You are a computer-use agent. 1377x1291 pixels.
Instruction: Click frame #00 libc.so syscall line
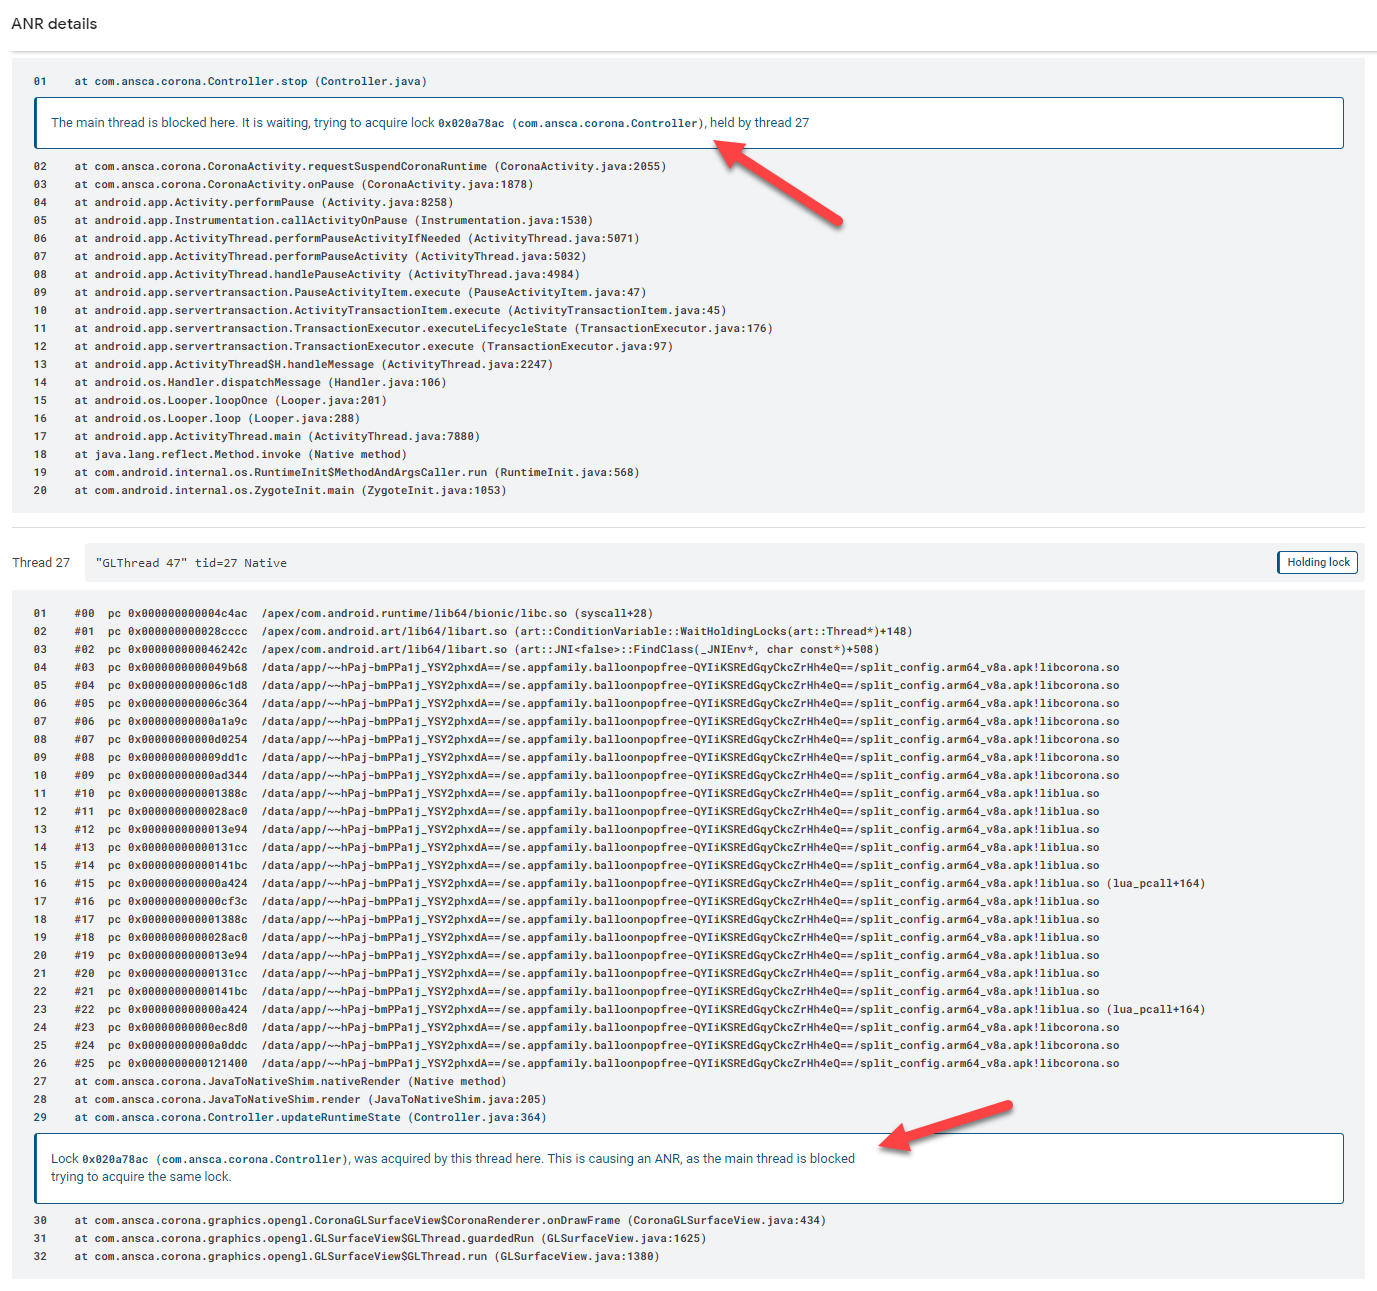coord(350,613)
